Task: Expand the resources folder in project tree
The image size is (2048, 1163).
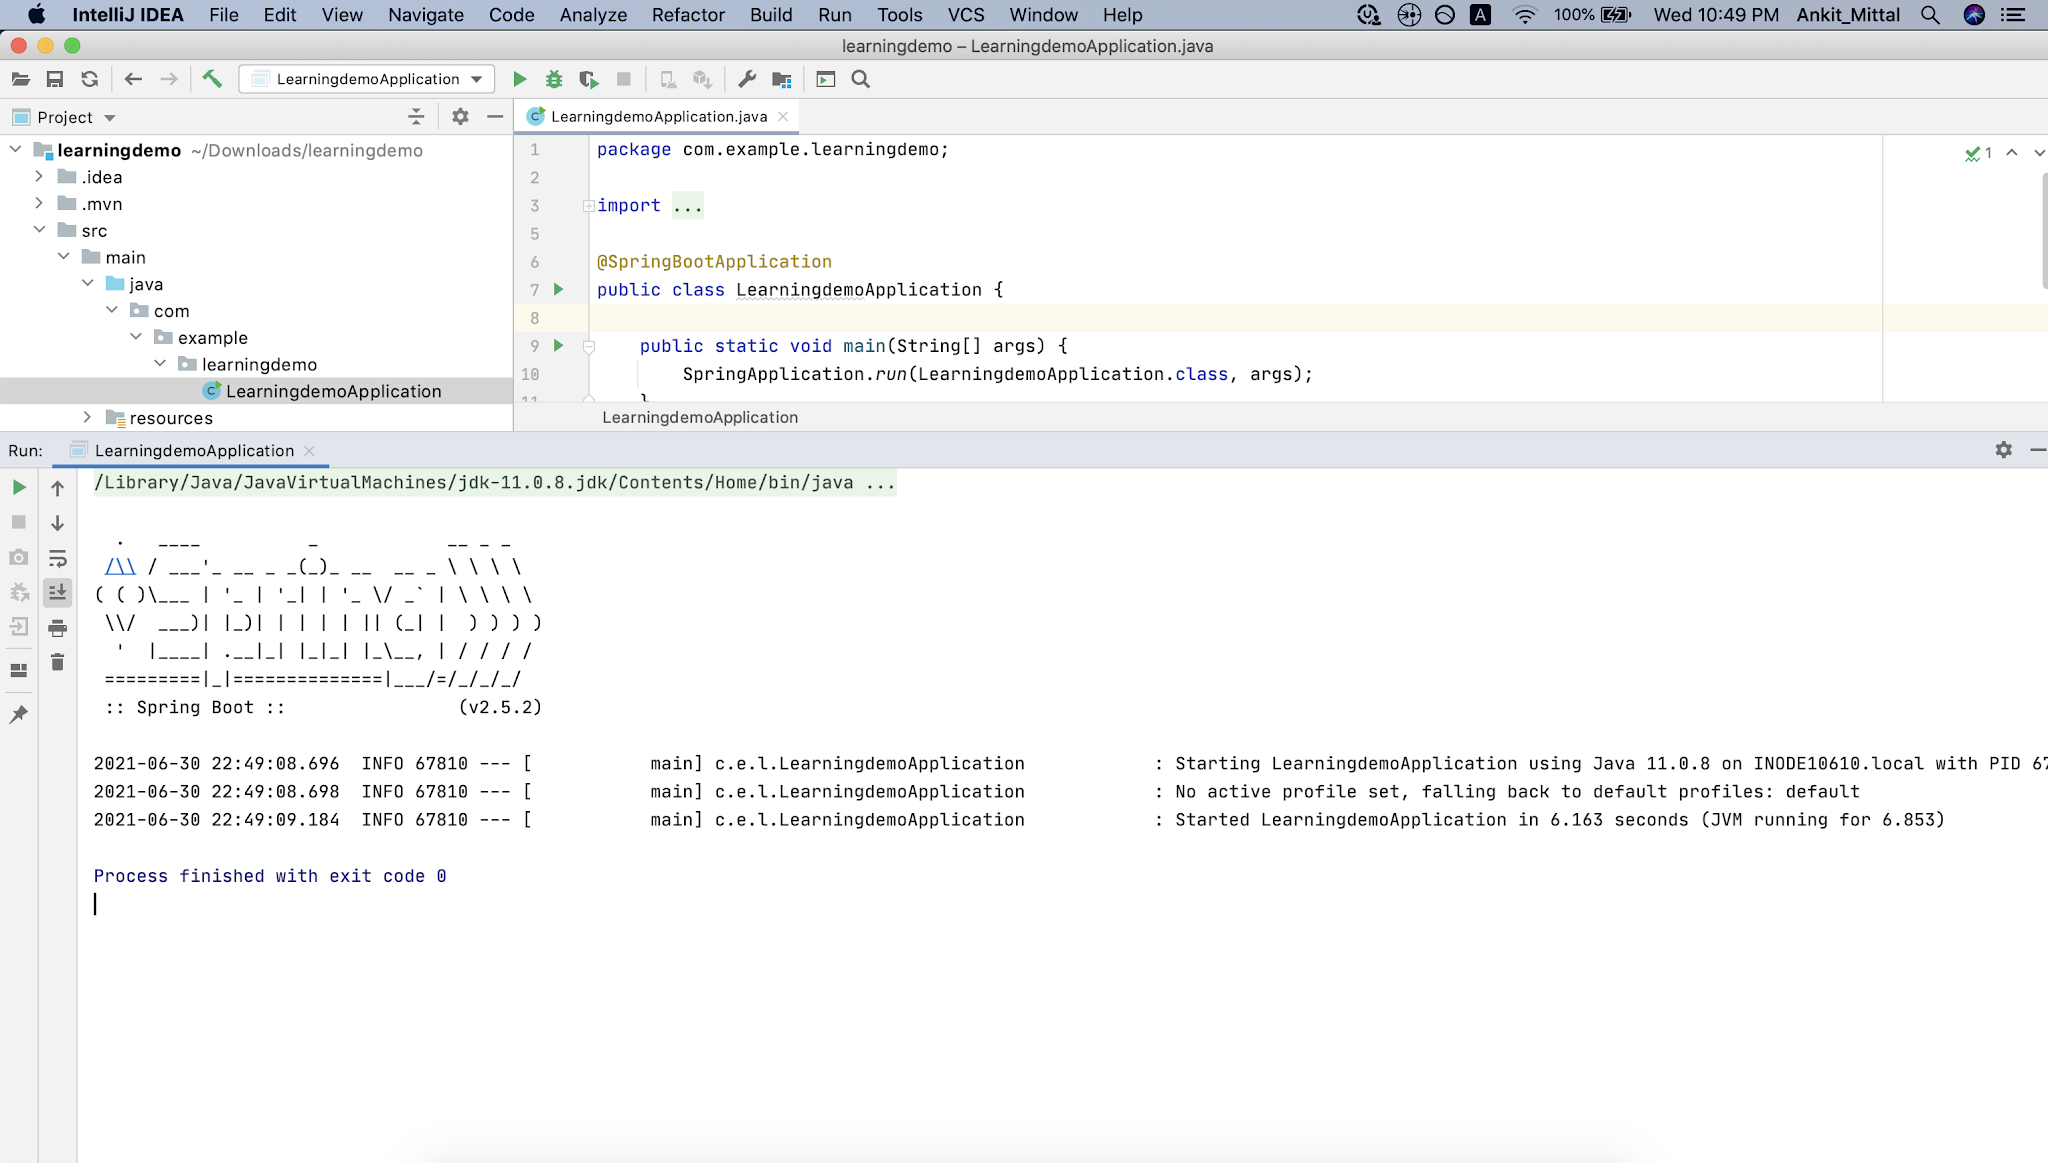Action: click(87, 418)
